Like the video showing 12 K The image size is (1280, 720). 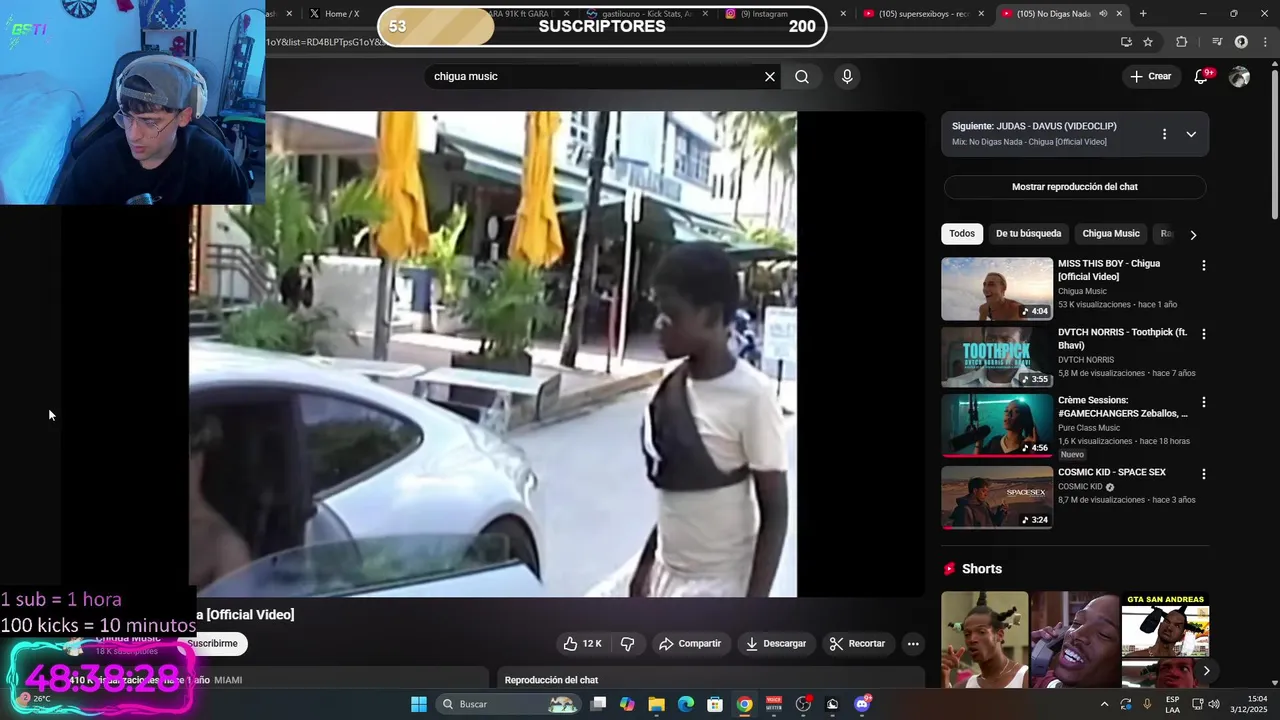[x=581, y=644]
